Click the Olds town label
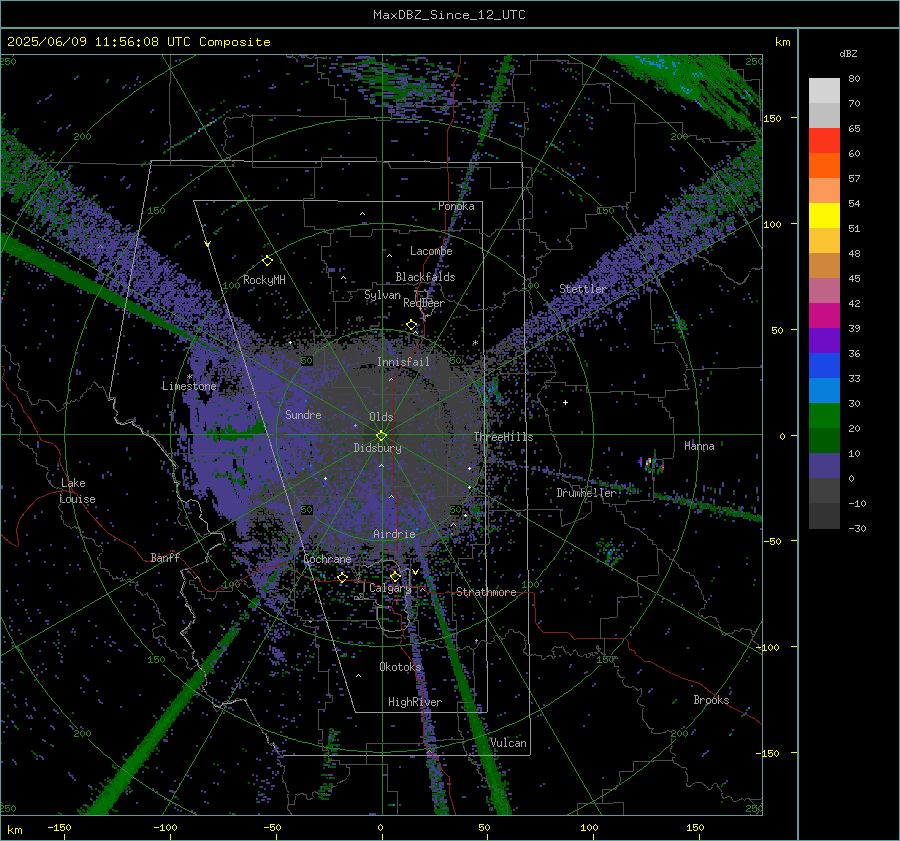Image resolution: width=900 pixels, height=841 pixels. point(381,417)
